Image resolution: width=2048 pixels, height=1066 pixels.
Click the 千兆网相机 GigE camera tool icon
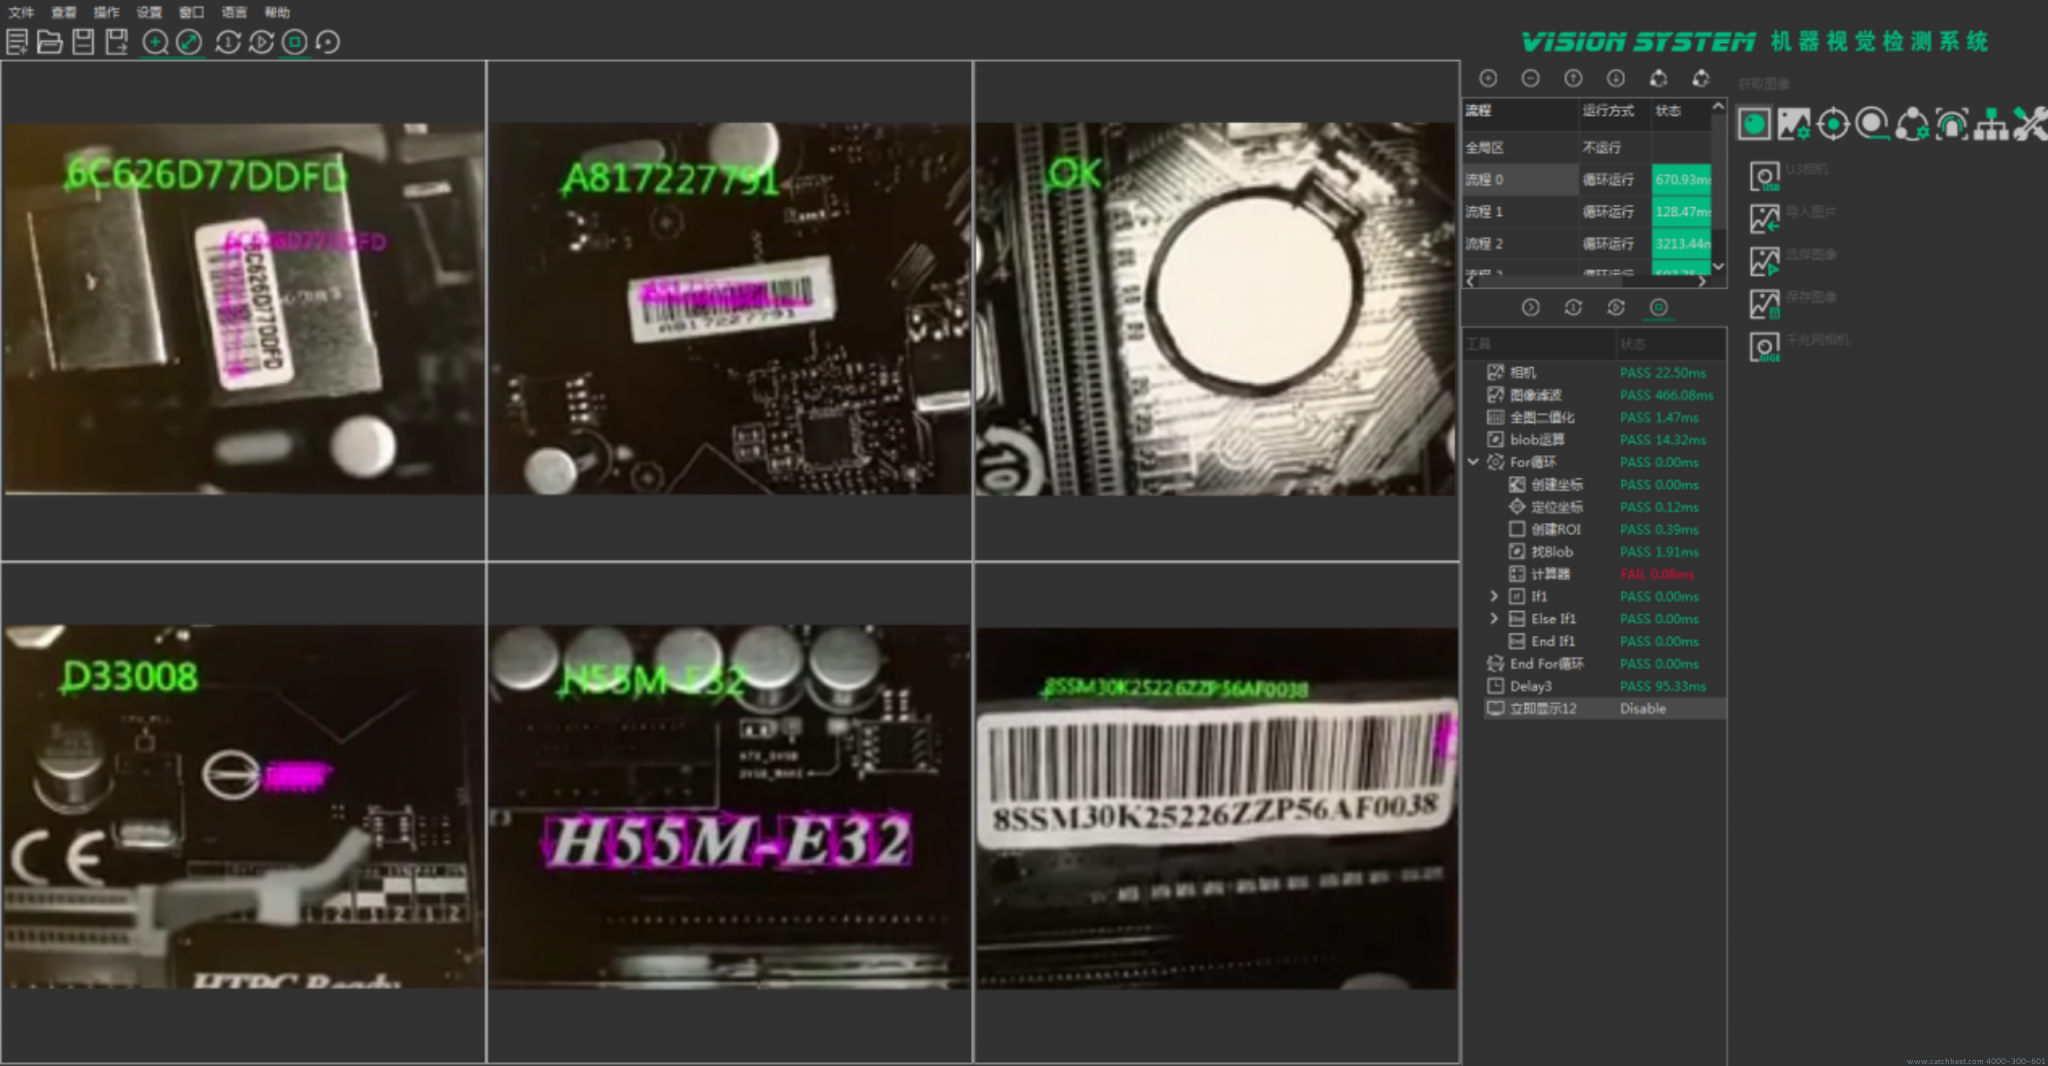[x=1765, y=347]
